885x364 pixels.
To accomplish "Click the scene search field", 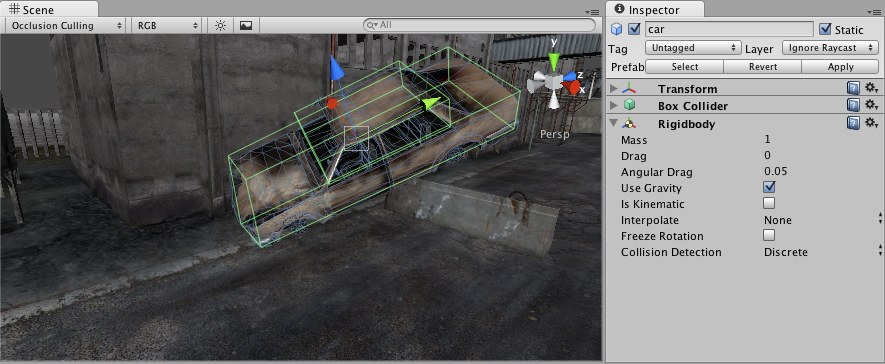I will tap(479, 25).
